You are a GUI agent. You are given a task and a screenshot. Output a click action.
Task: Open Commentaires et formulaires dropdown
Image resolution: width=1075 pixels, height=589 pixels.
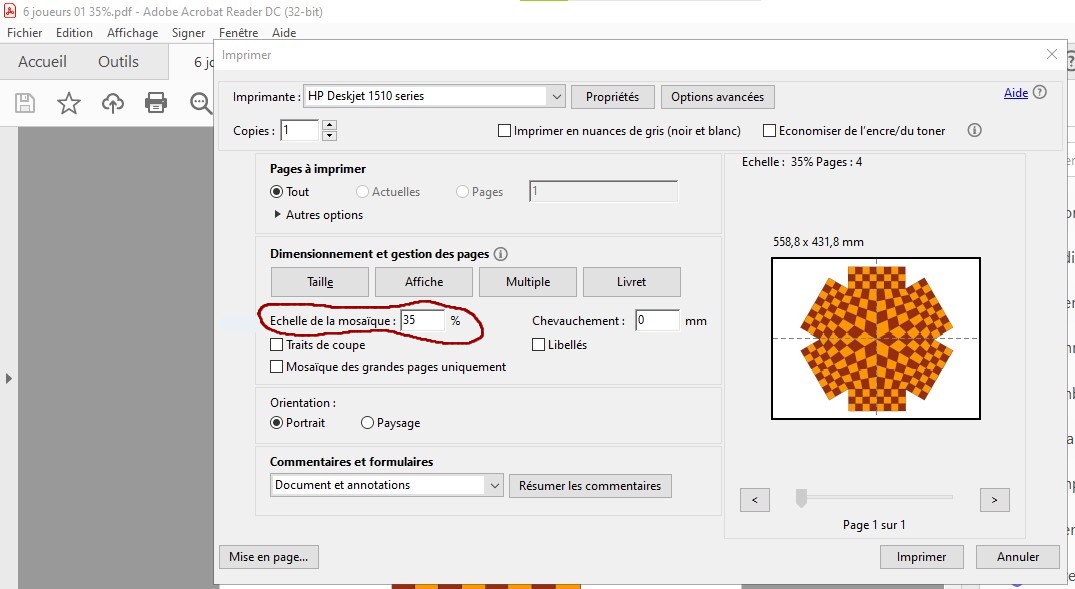494,485
